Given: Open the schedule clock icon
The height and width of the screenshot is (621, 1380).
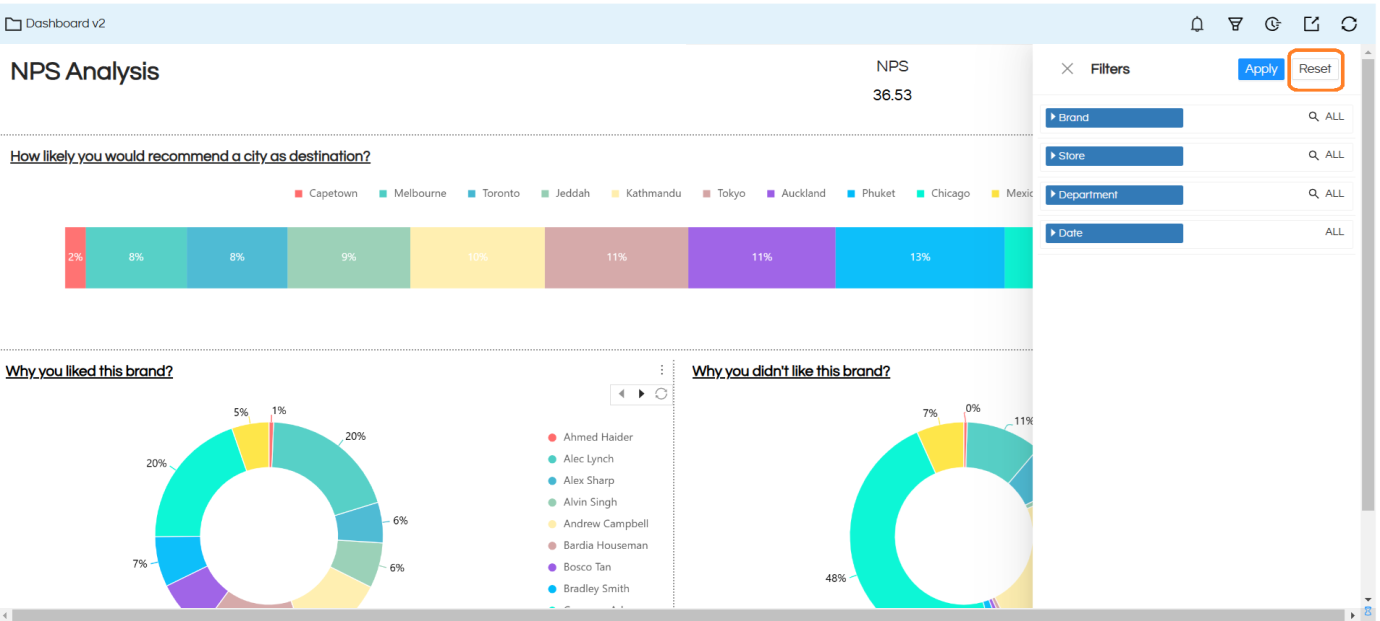Looking at the screenshot, I should (x=1273, y=24).
